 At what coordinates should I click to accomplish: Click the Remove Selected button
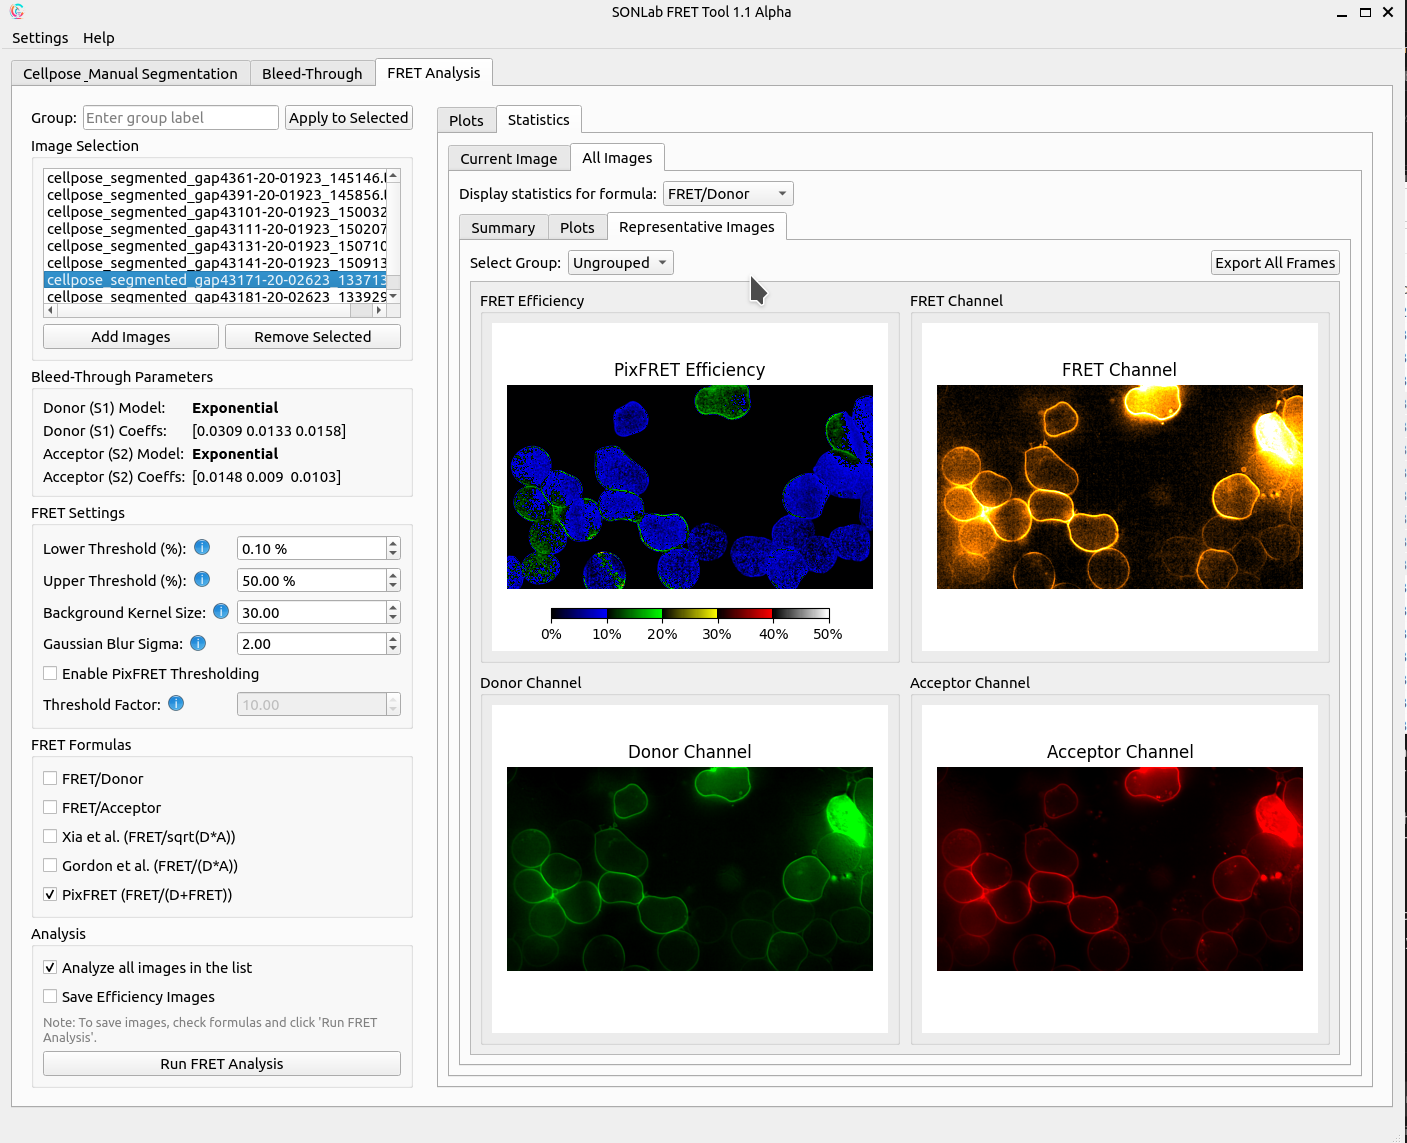pos(313,337)
